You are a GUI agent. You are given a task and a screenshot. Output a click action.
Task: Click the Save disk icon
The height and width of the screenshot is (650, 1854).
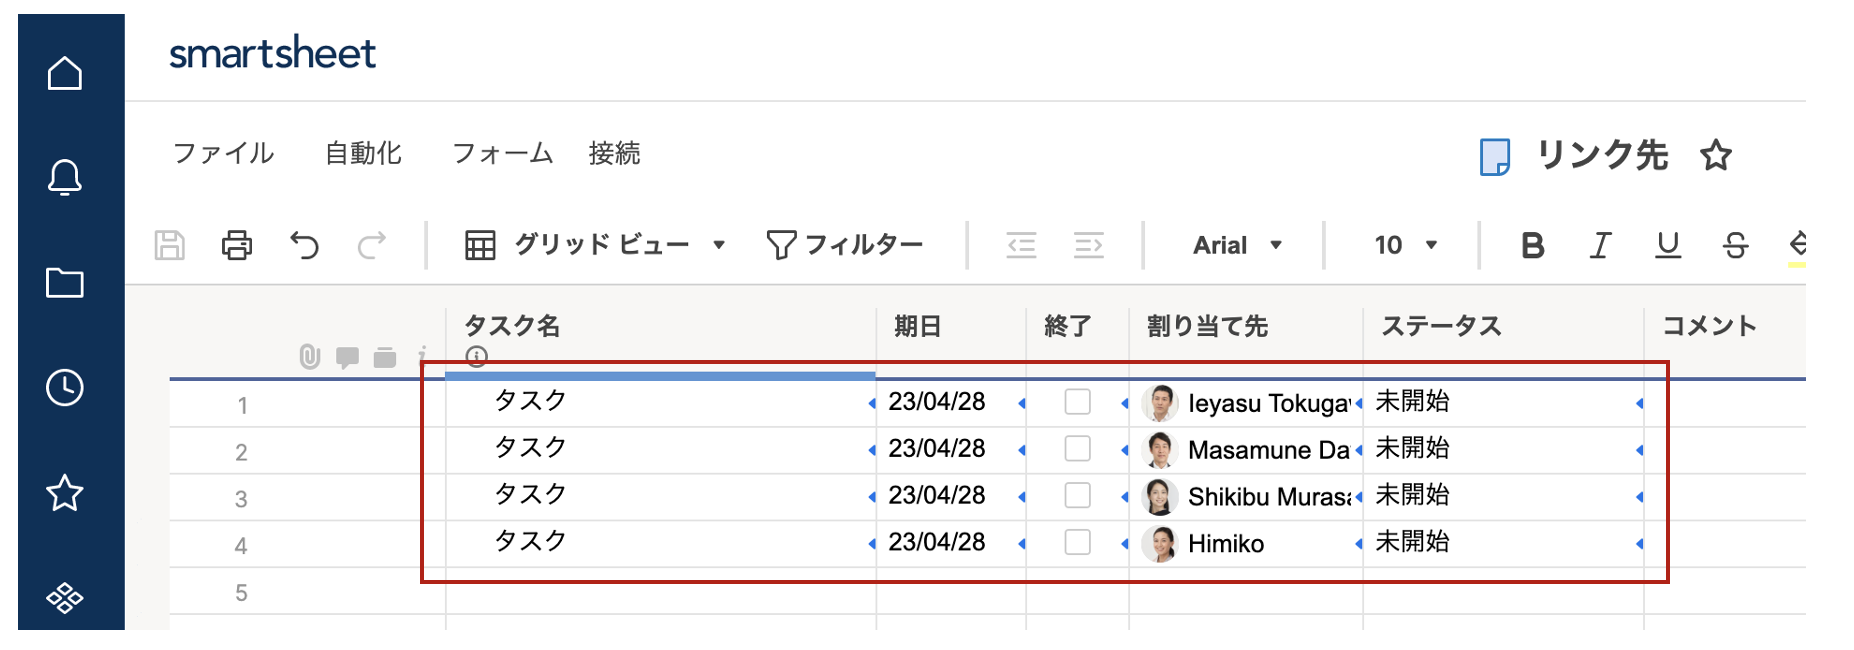pos(170,245)
